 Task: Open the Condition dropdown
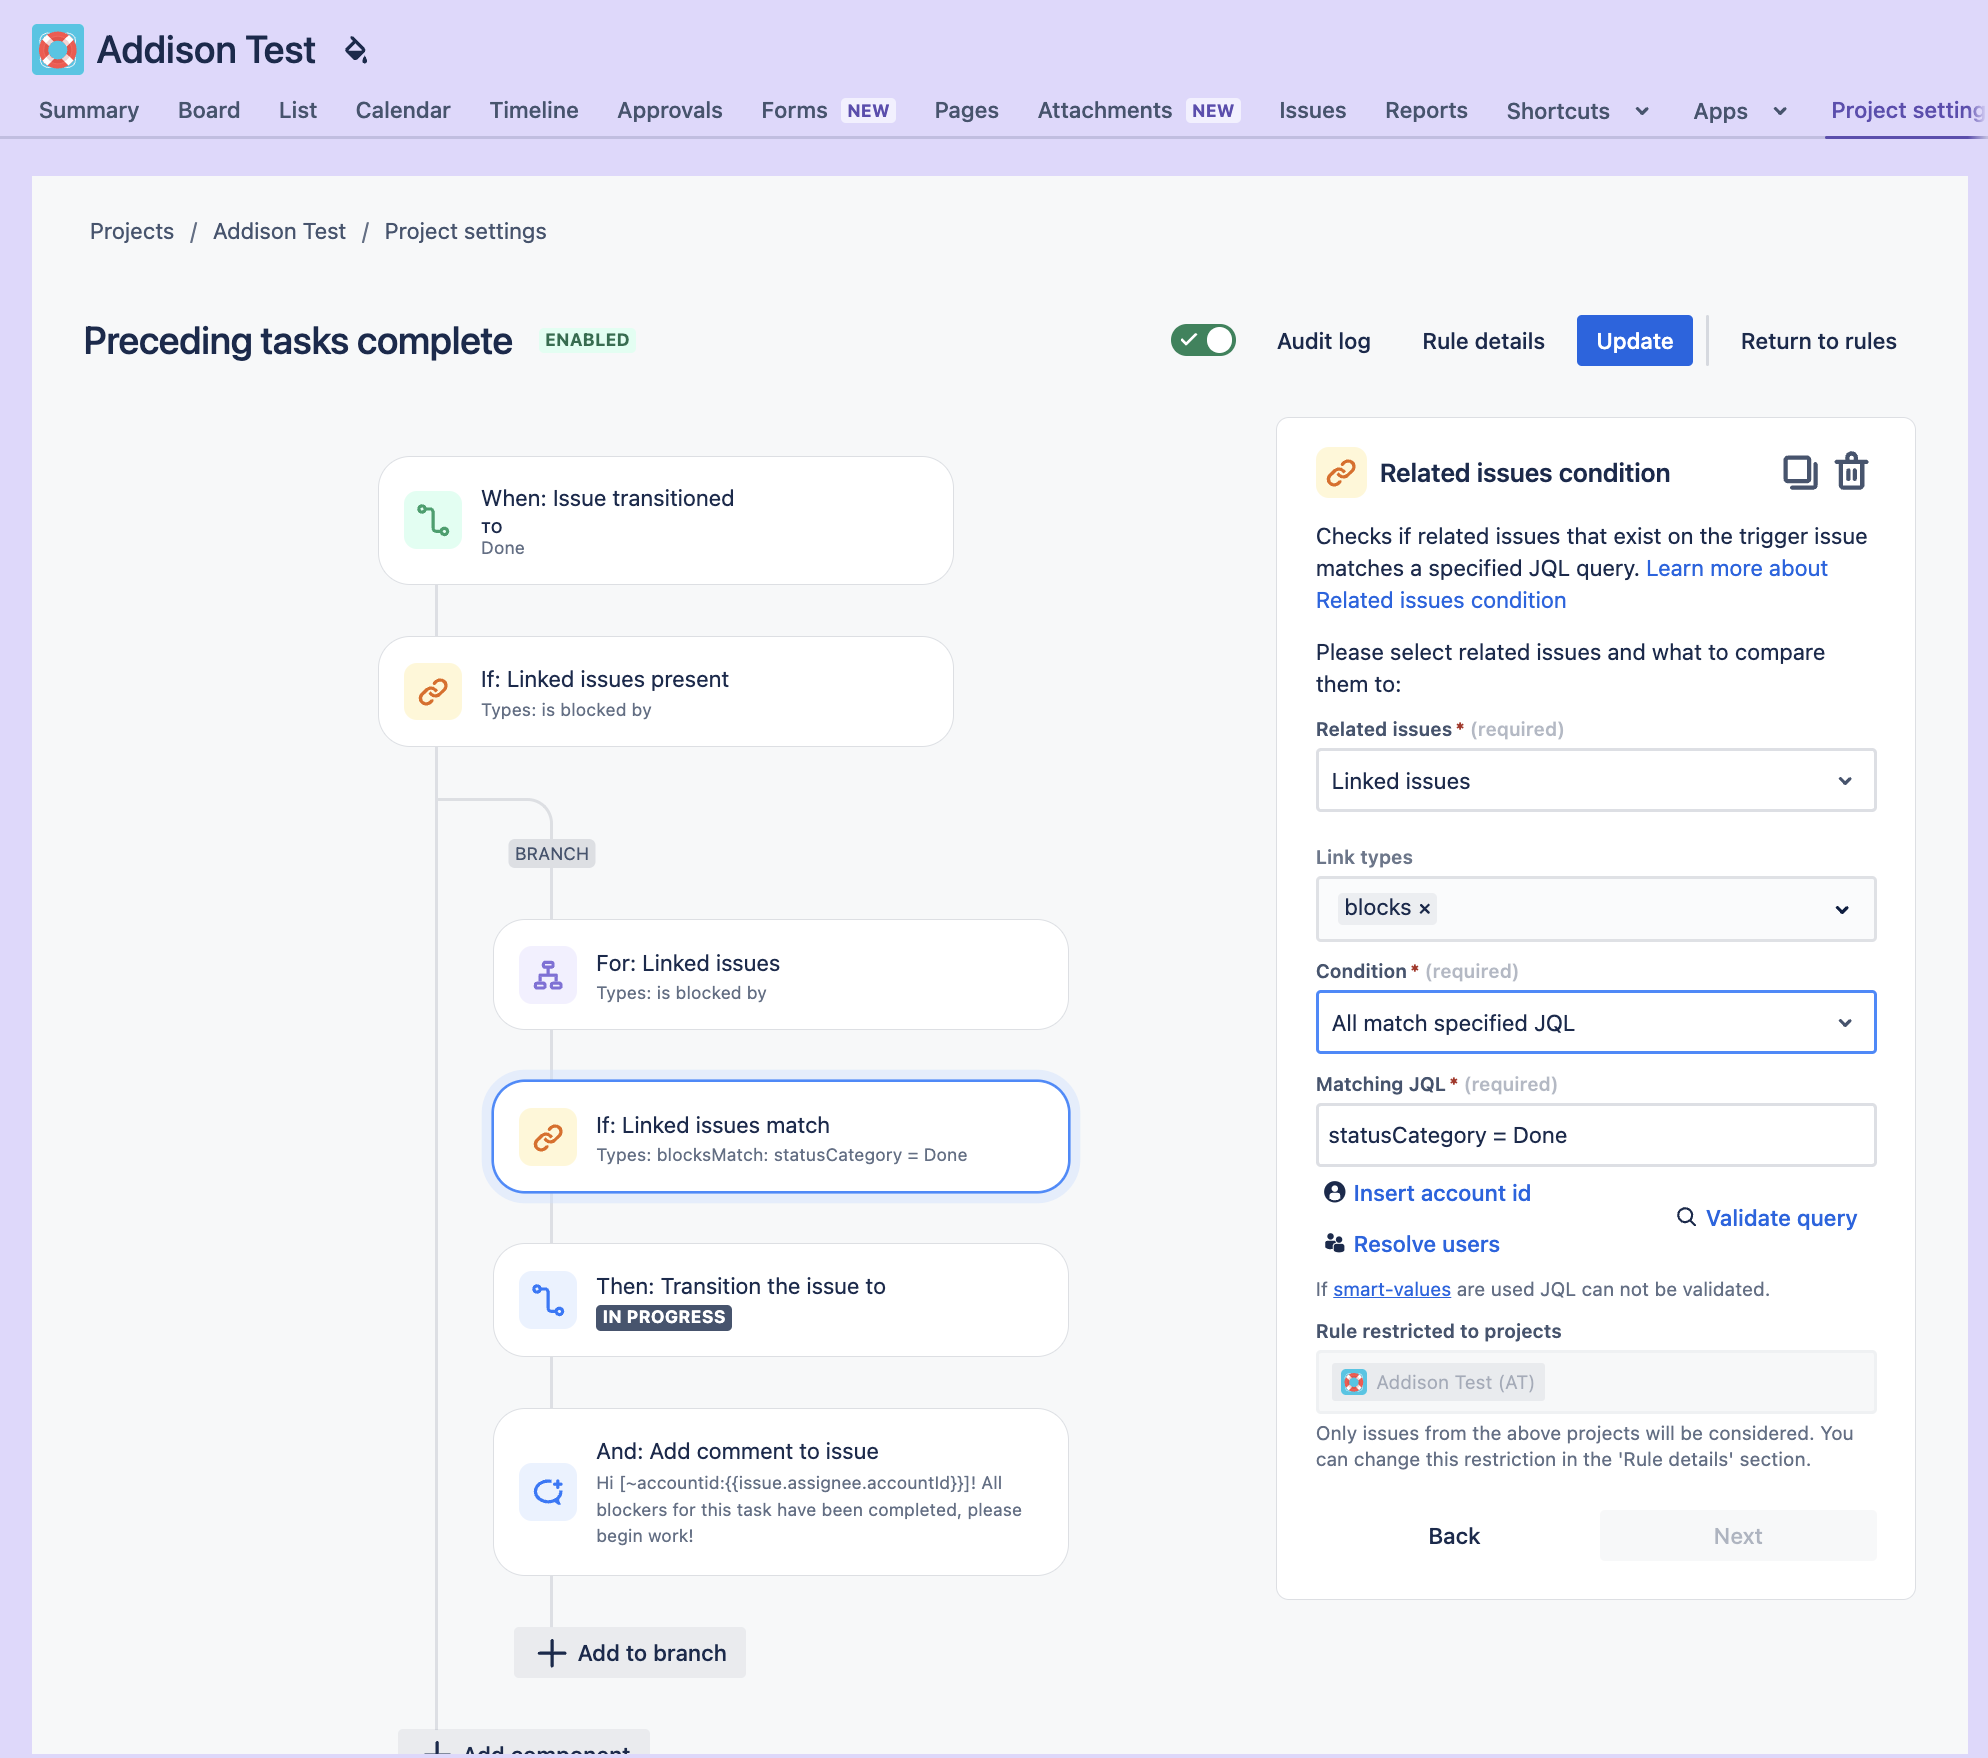[x=1596, y=1022]
